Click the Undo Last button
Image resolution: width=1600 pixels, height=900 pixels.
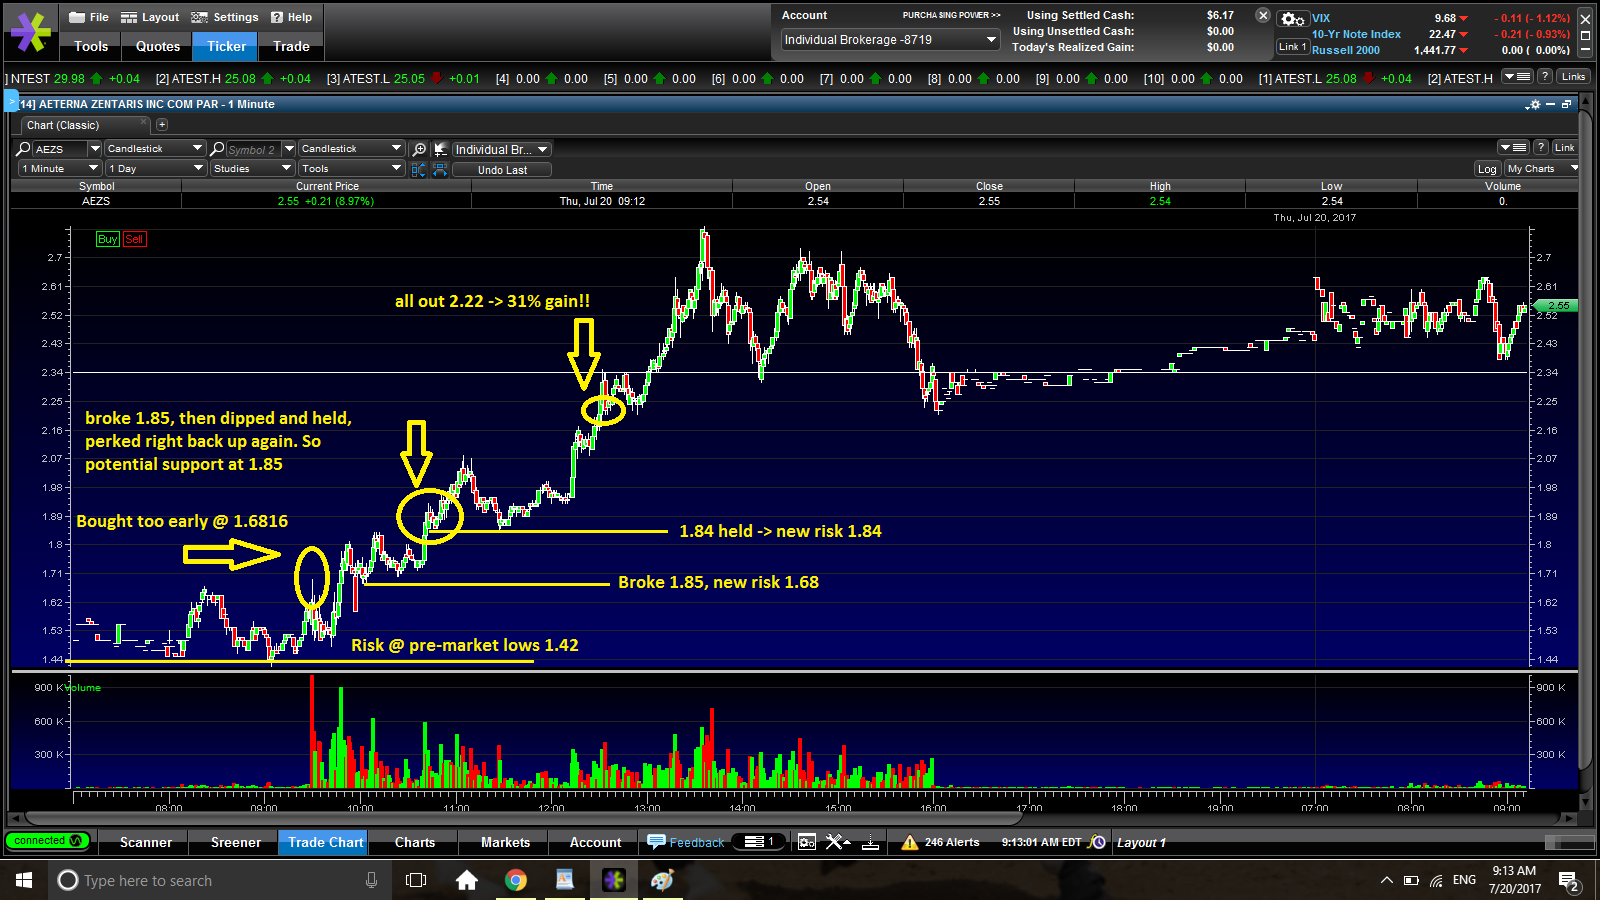click(502, 169)
